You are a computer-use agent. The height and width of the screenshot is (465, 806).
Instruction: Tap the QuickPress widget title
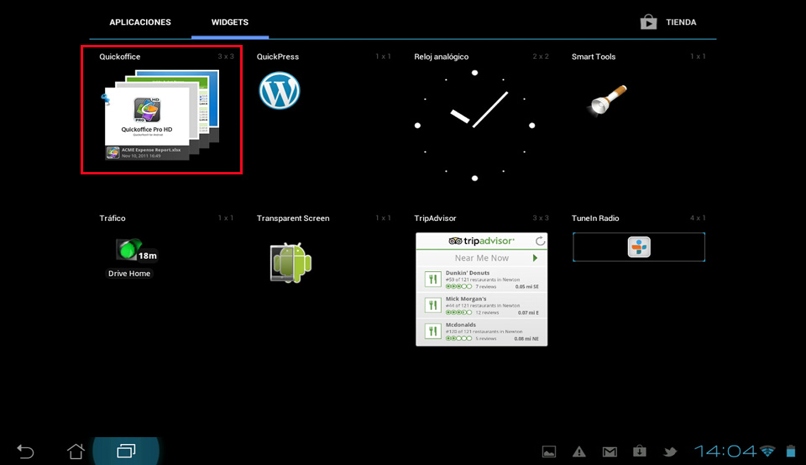(x=278, y=57)
